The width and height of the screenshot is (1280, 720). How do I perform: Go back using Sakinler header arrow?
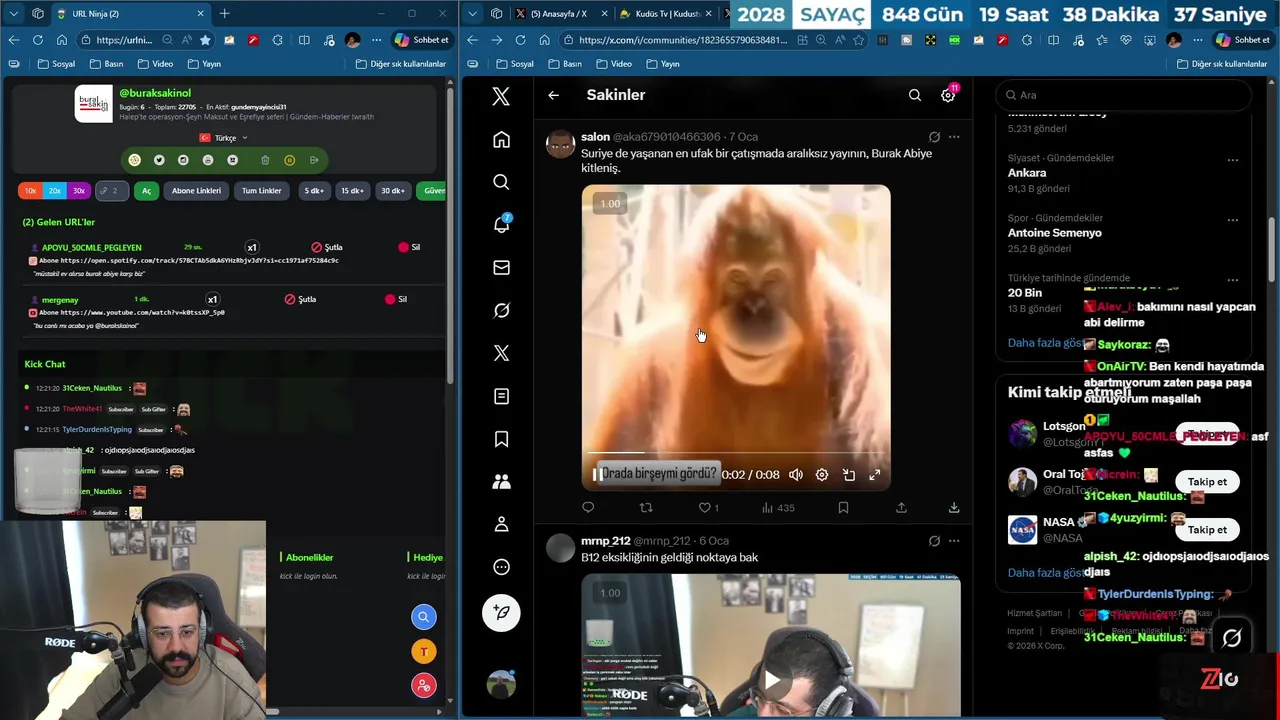553,95
